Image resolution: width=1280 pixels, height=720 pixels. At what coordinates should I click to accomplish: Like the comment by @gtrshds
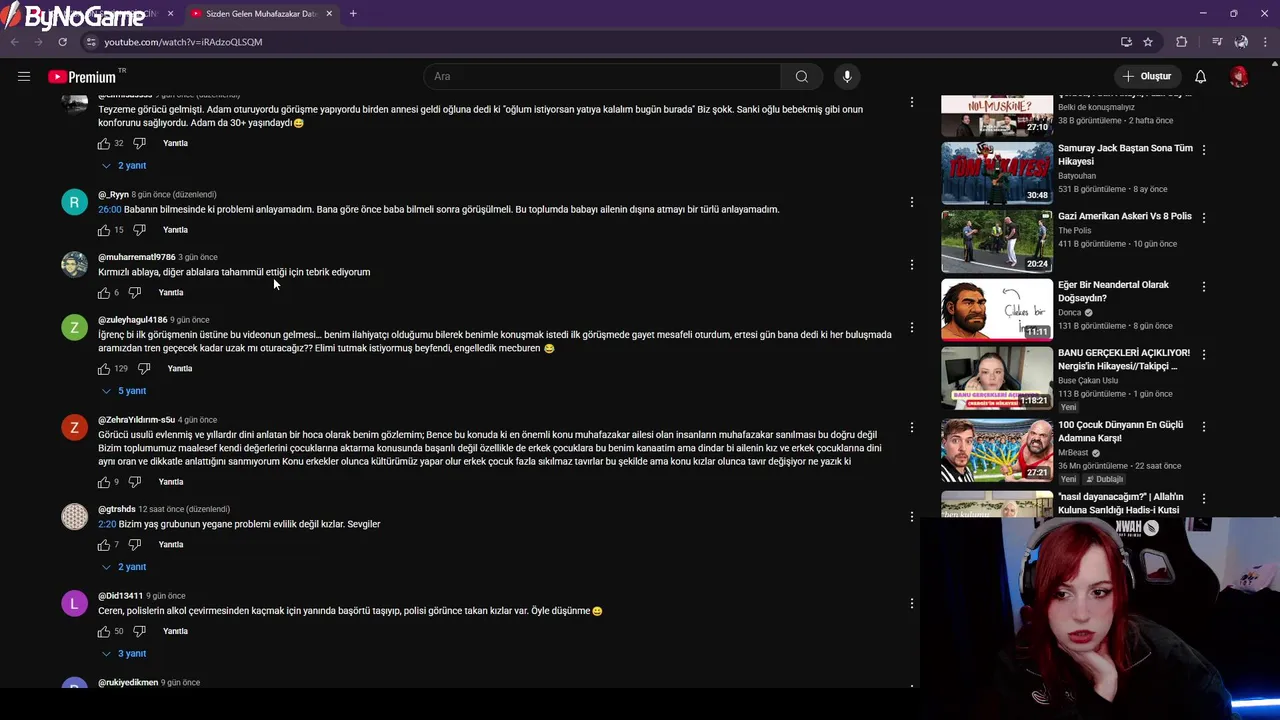coord(104,545)
